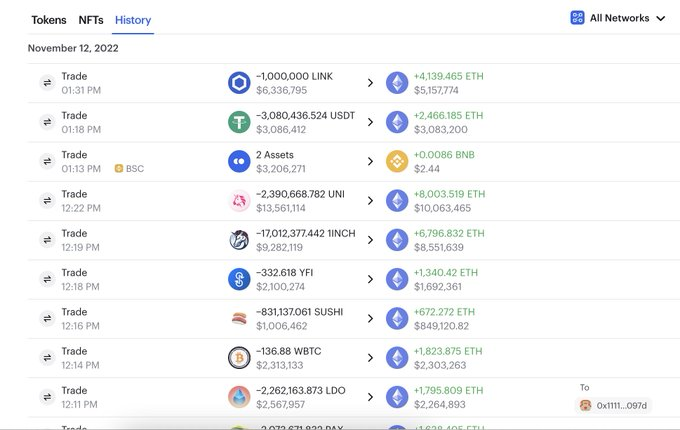Expand the WBTC to ETH trade arrow

point(370,358)
